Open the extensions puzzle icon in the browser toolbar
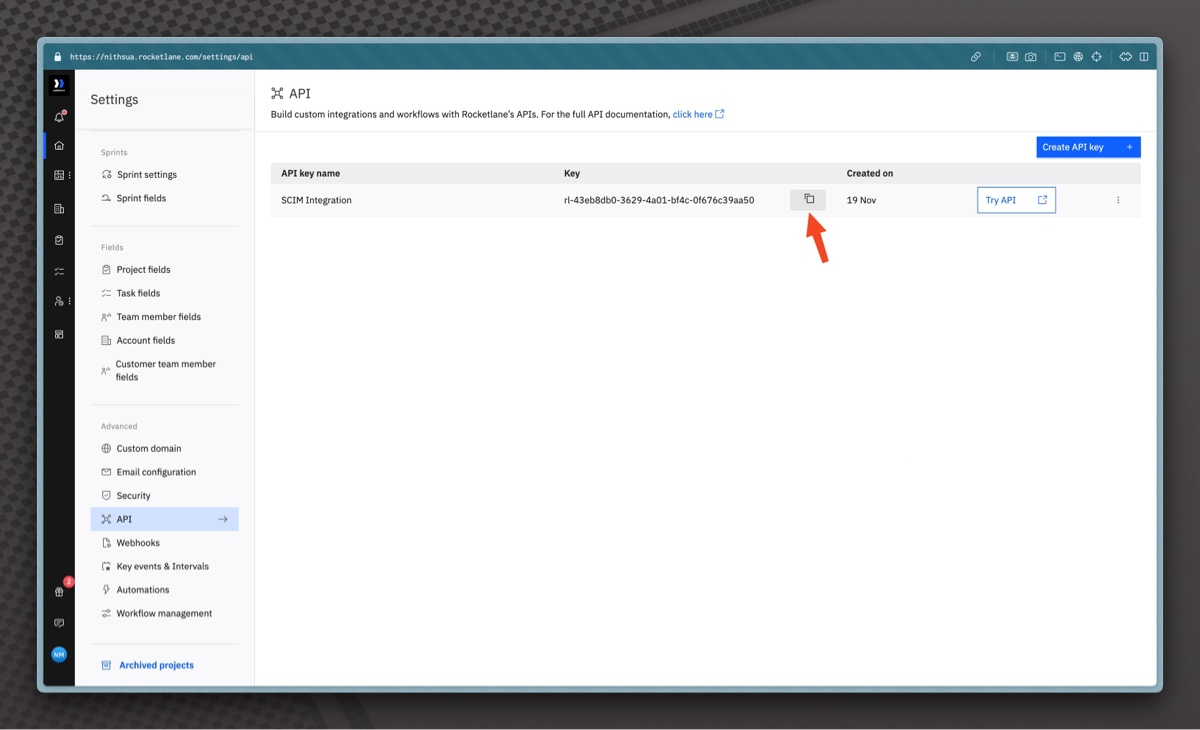This screenshot has width=1200, height=730. (1125, 57)
